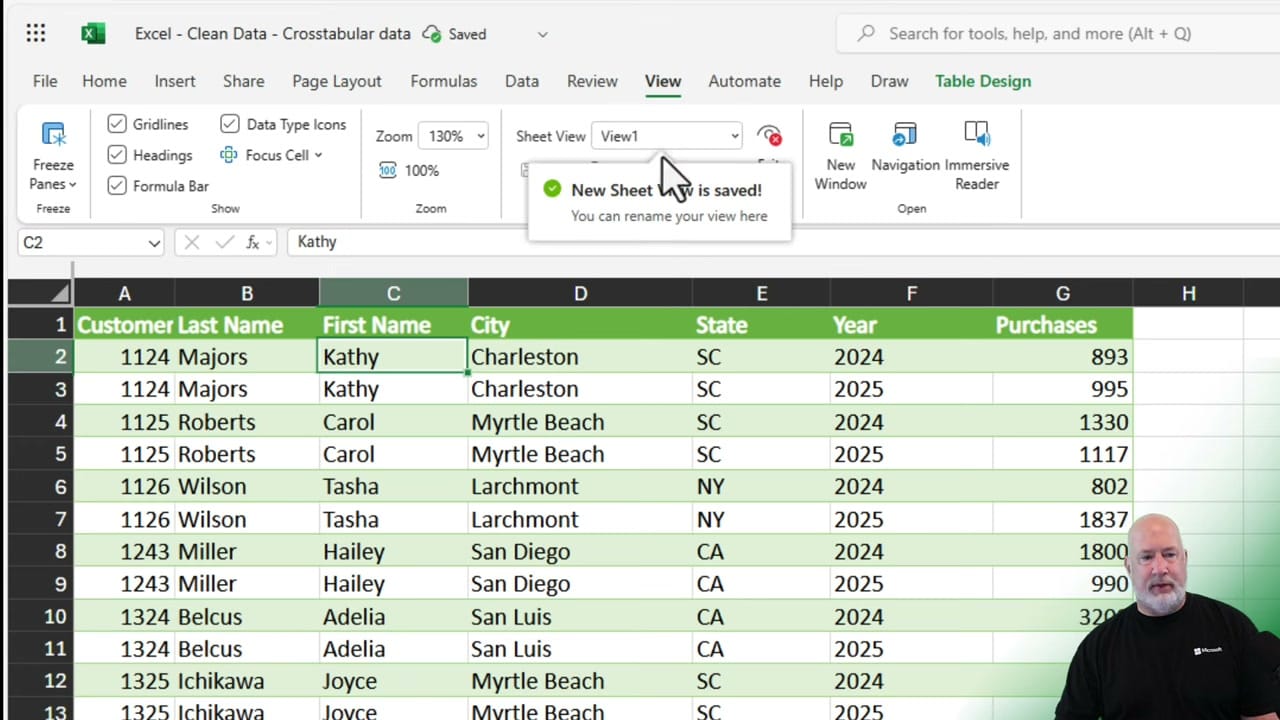The image size is (1280, 720).
Task: Click the Insert Function fx icon
Action: (253, 242)
